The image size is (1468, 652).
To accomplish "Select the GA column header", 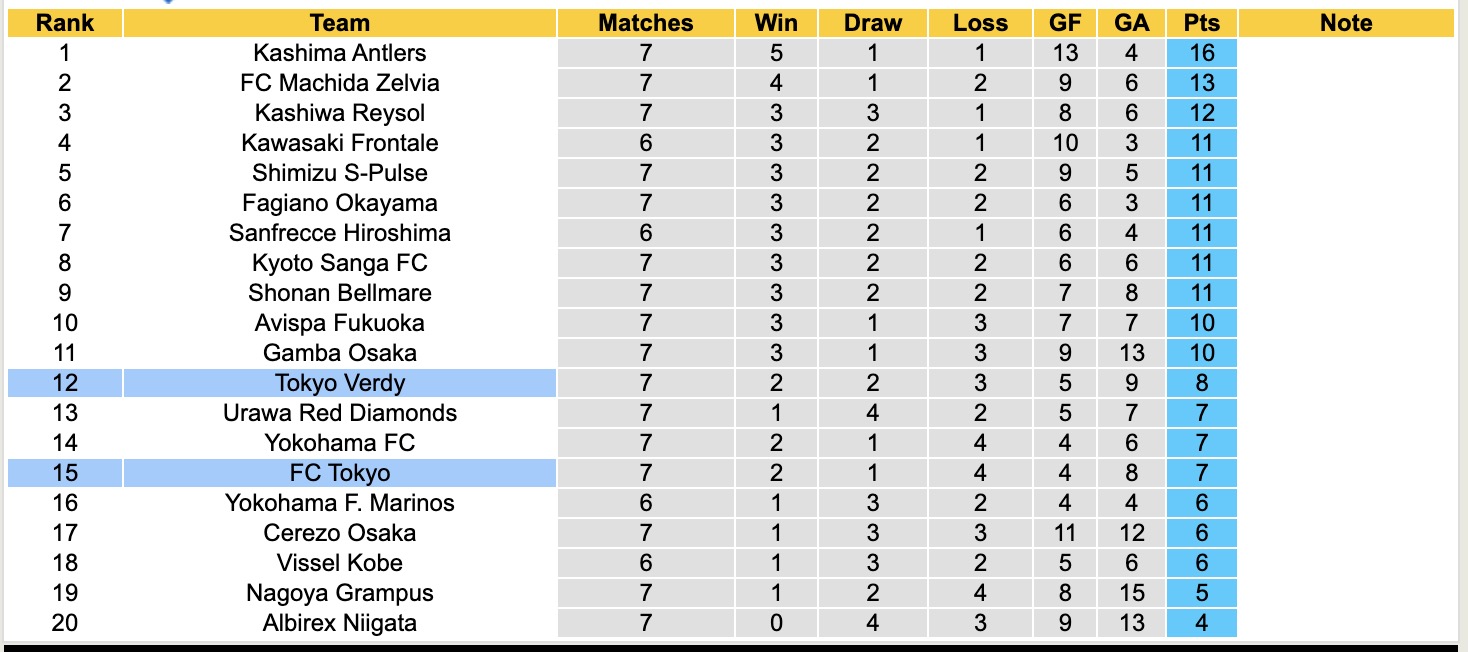I will tap(1131, 23).
